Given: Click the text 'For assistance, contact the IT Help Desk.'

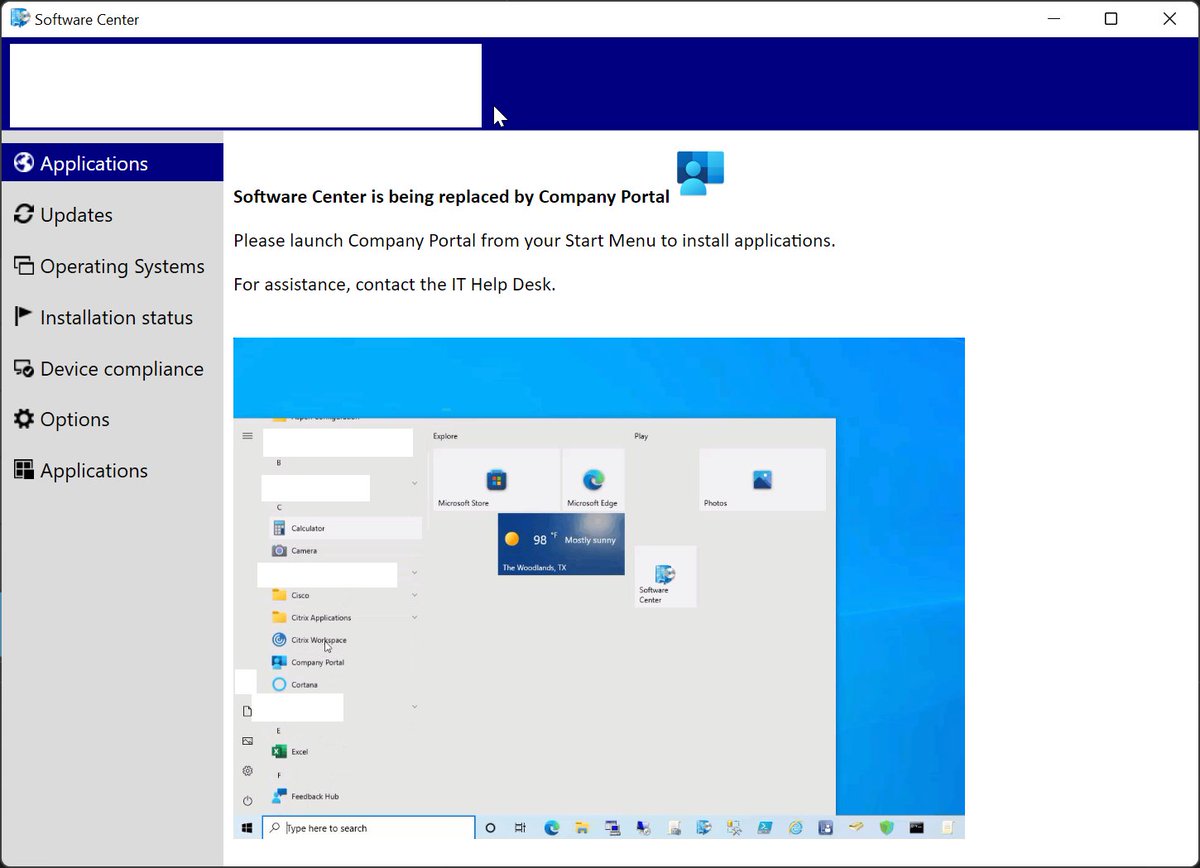Looking at the screenshot, I should point(394,284).
